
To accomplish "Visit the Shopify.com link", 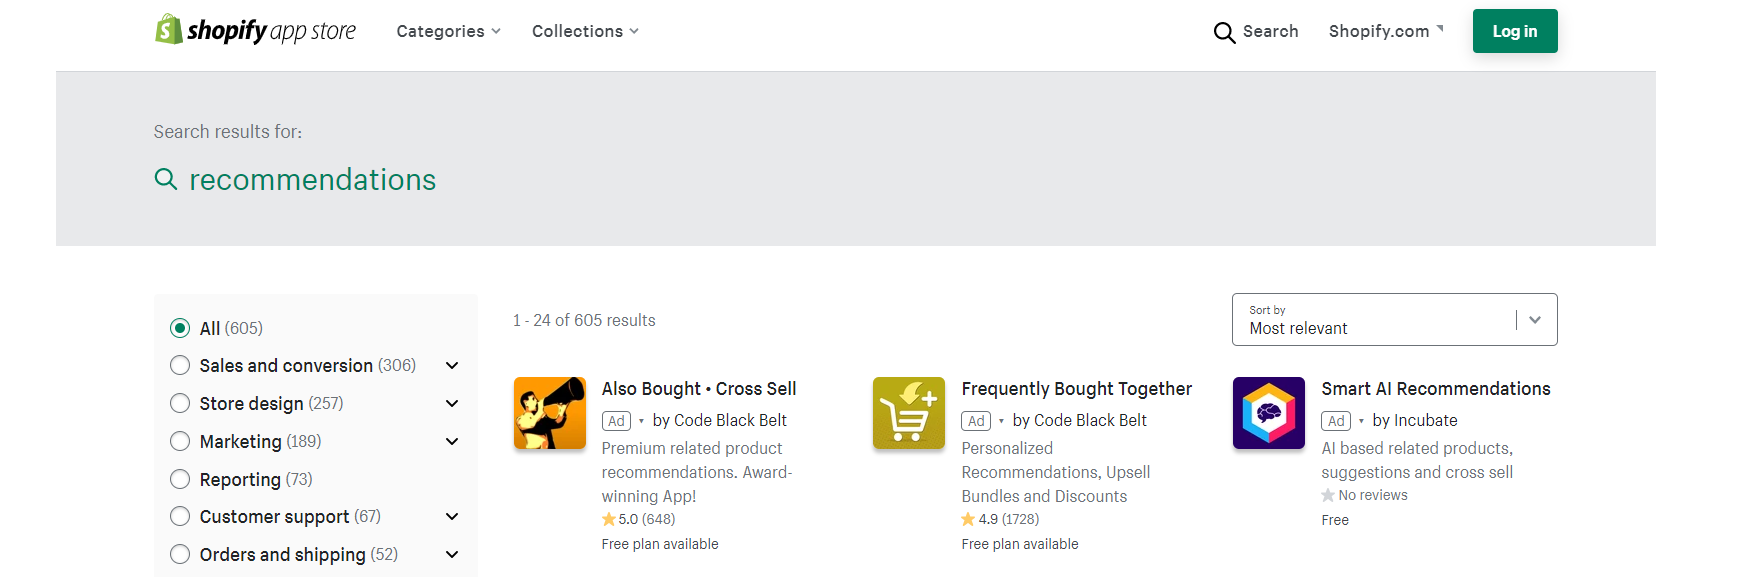I will 1386,31.
